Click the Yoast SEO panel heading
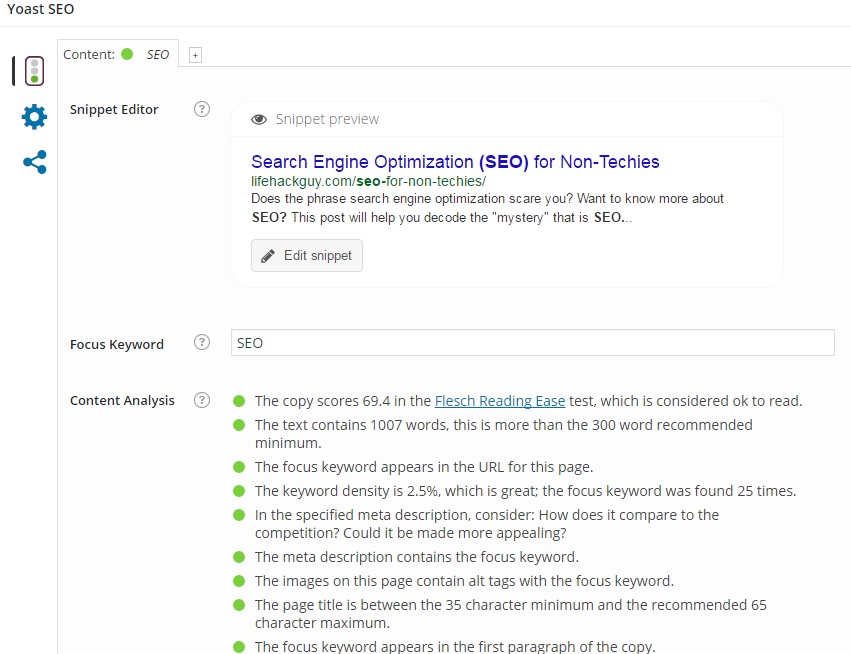 pos(41,9)
